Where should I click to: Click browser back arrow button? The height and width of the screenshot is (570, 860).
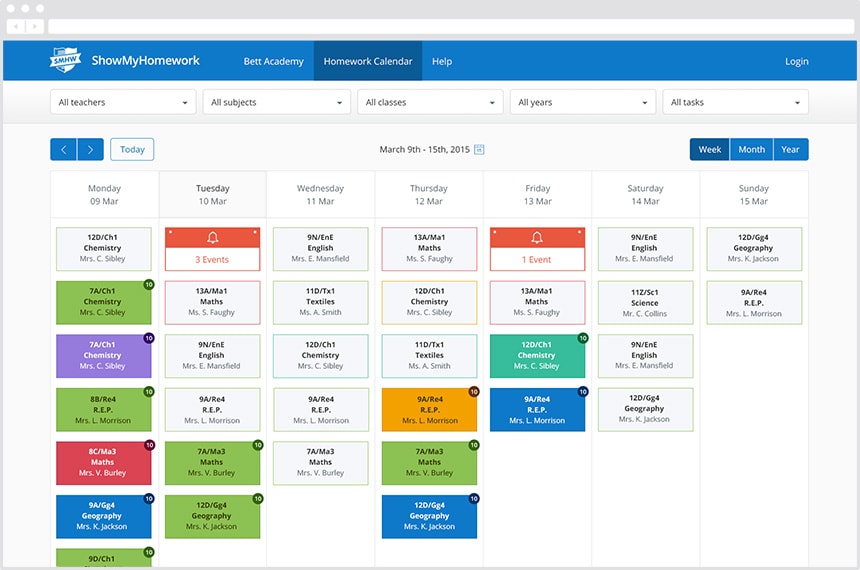pyautogui.click(x=16, y=26)
